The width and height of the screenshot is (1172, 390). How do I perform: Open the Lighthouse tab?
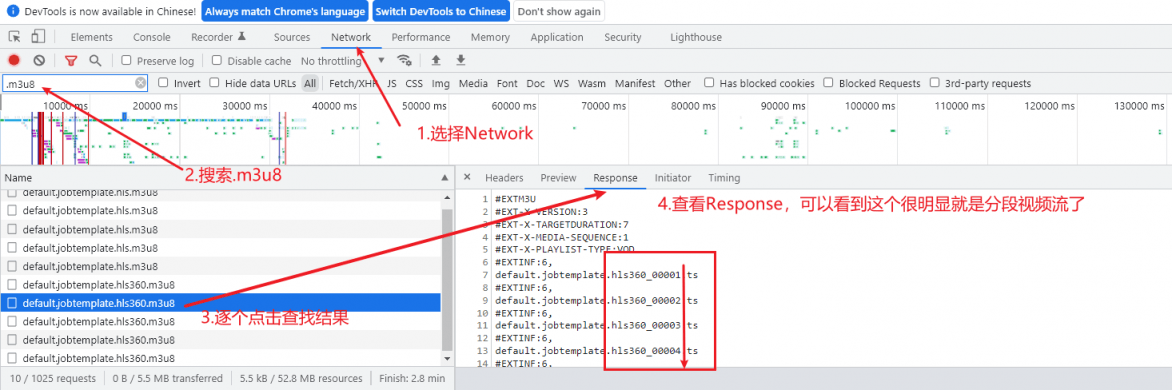pyautogui.click(x=696, y=37)
